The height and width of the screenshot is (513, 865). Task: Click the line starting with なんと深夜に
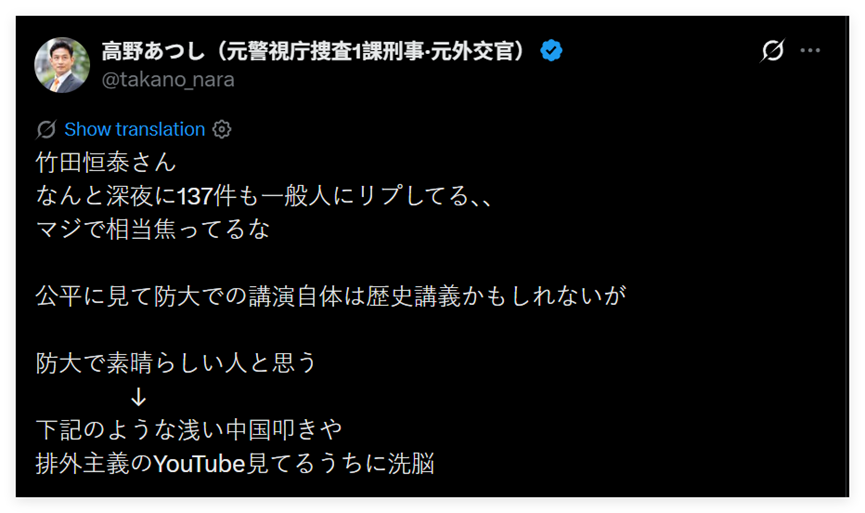click(266, 196)
